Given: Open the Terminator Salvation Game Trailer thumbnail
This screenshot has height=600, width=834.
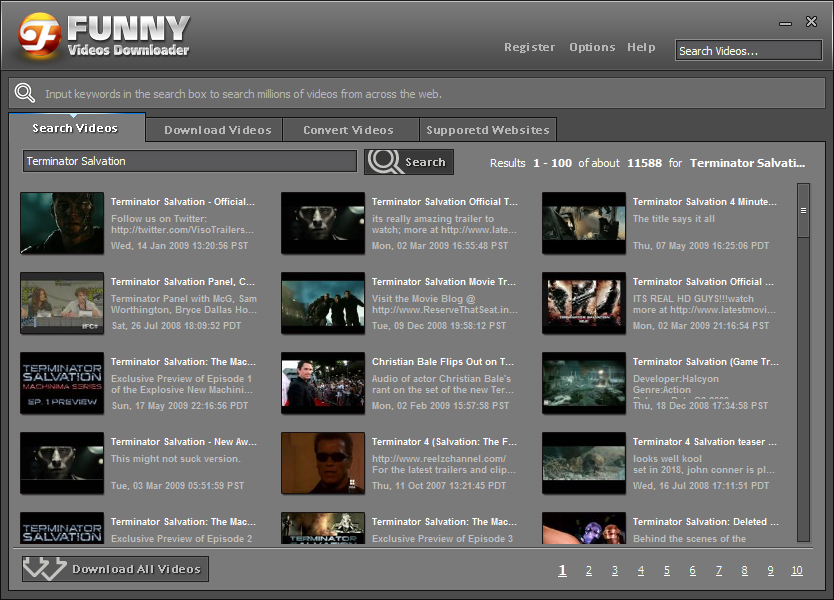Looking at the screenshot, I should click(584, 383).
